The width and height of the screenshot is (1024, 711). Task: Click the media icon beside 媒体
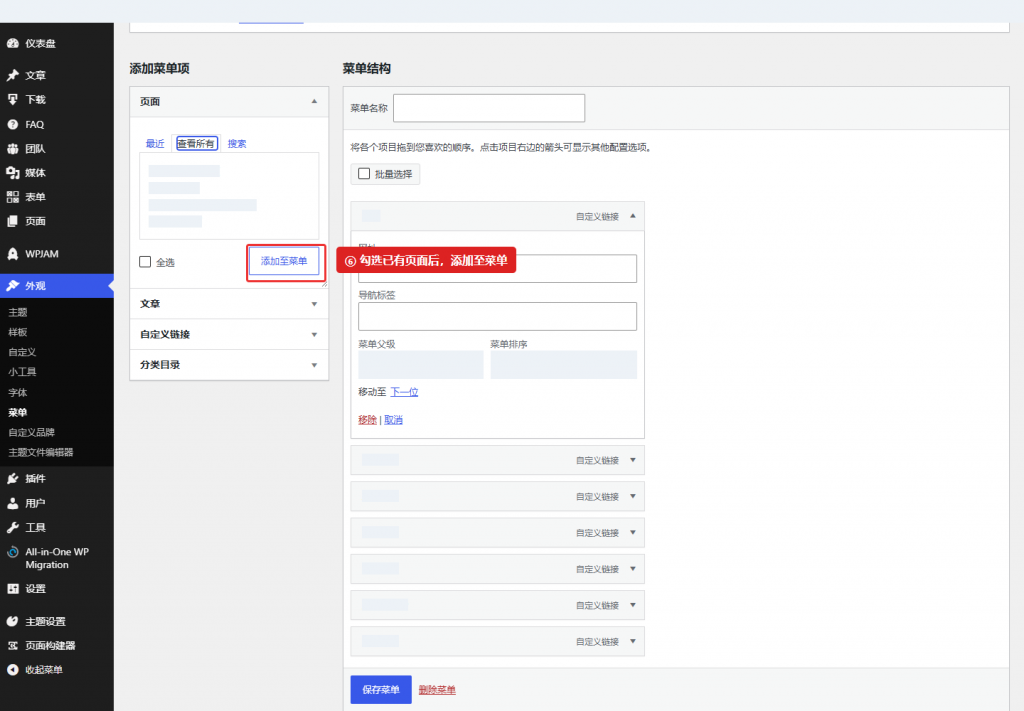12,172
